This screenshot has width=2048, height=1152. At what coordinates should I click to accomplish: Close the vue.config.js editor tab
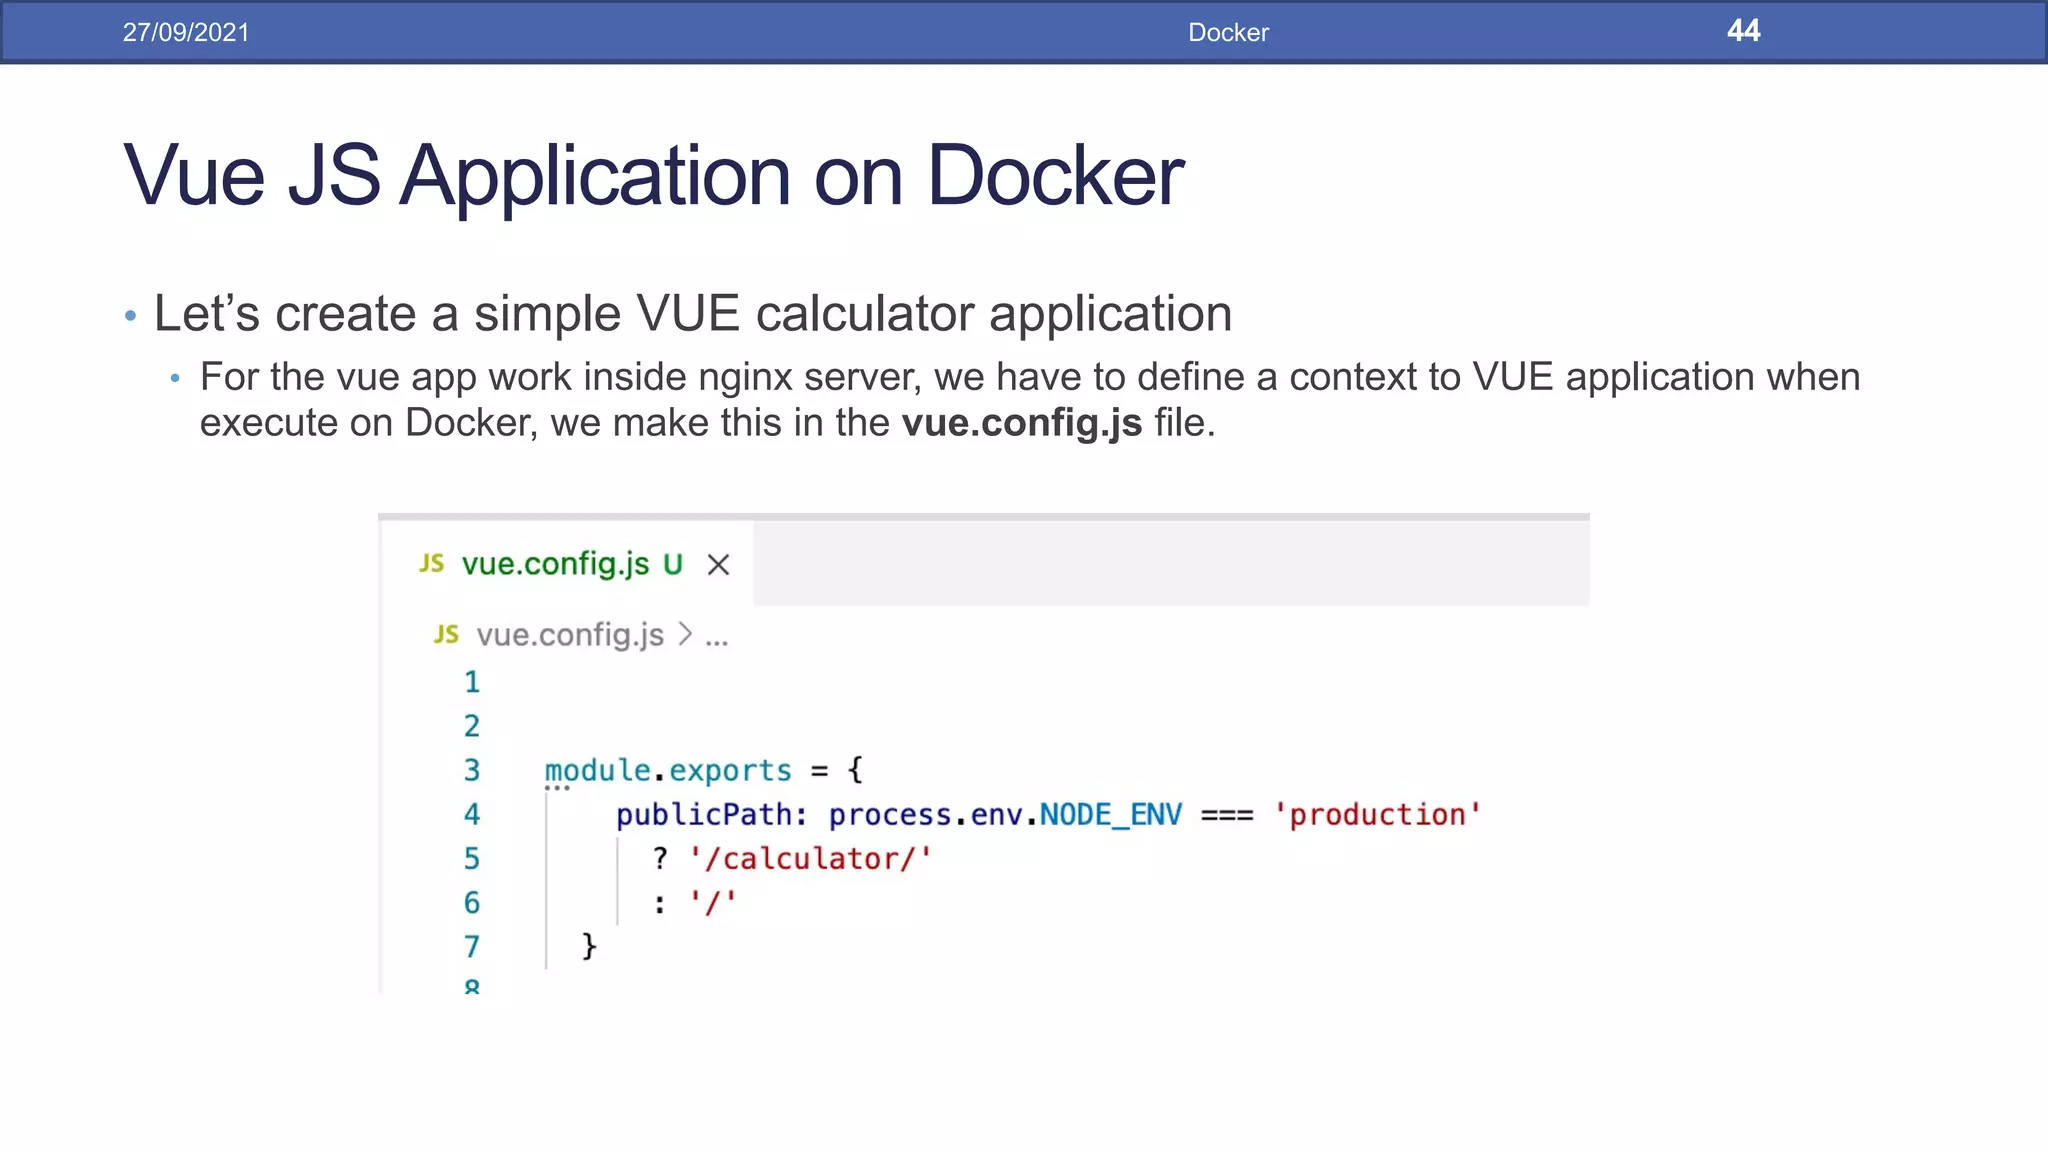[718, 565]
